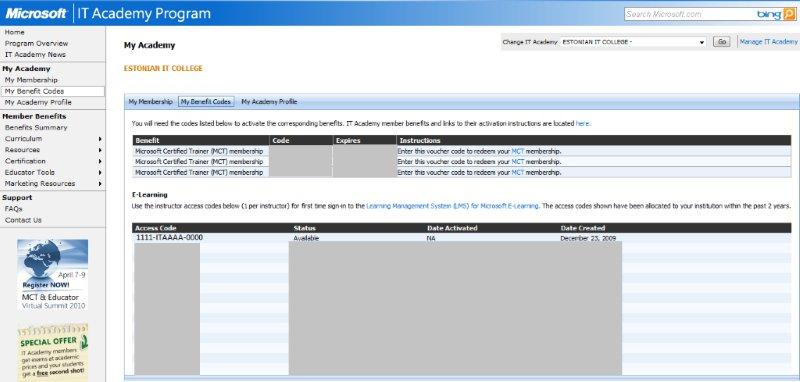This screenshot has width=800, height=382.
Task: Go to Home in sidebar
Action: [15, 32]
